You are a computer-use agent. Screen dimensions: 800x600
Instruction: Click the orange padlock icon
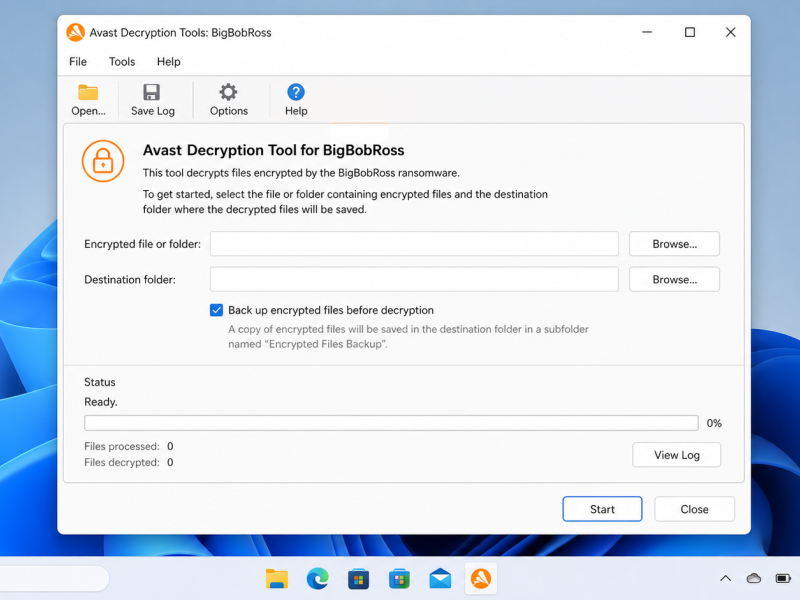click(103, 161)
